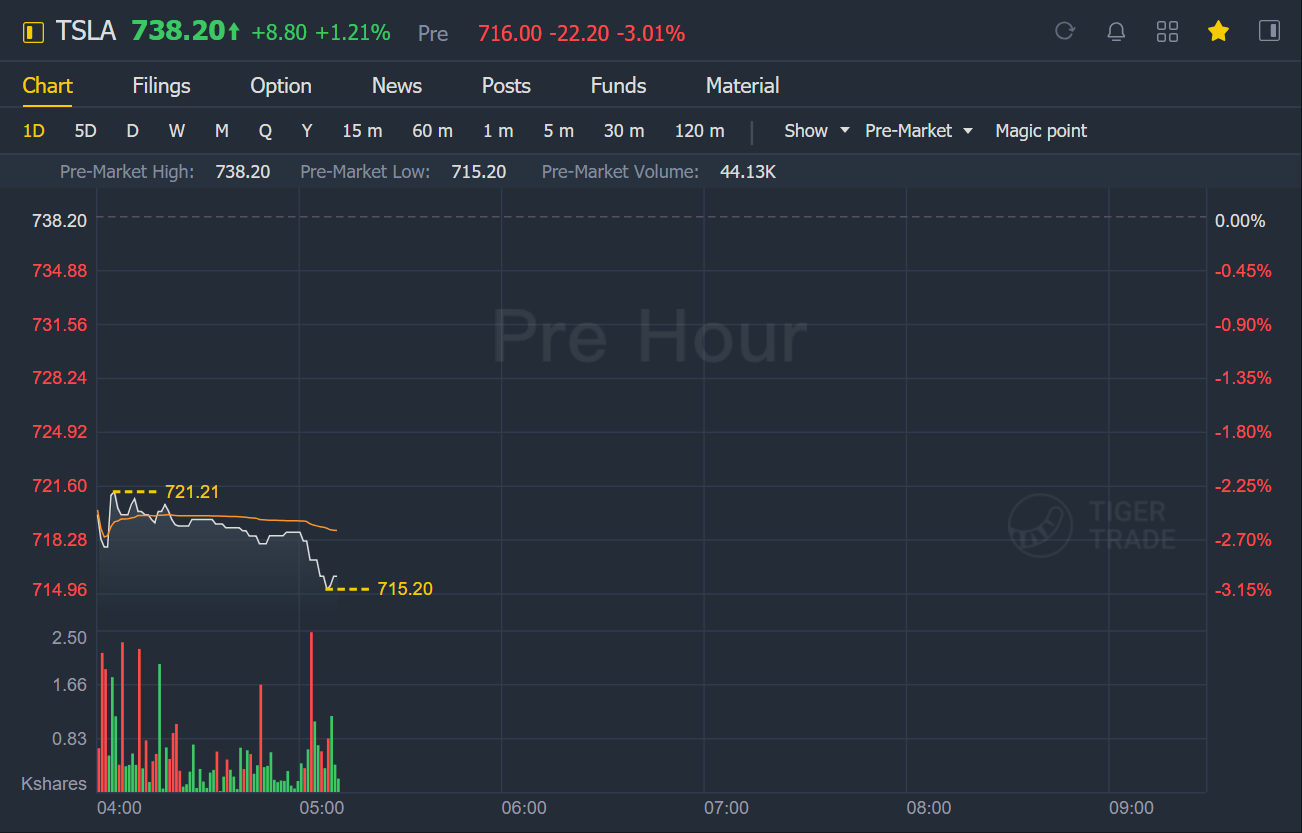
Task: Open the News tab
Action: (397, 86)
